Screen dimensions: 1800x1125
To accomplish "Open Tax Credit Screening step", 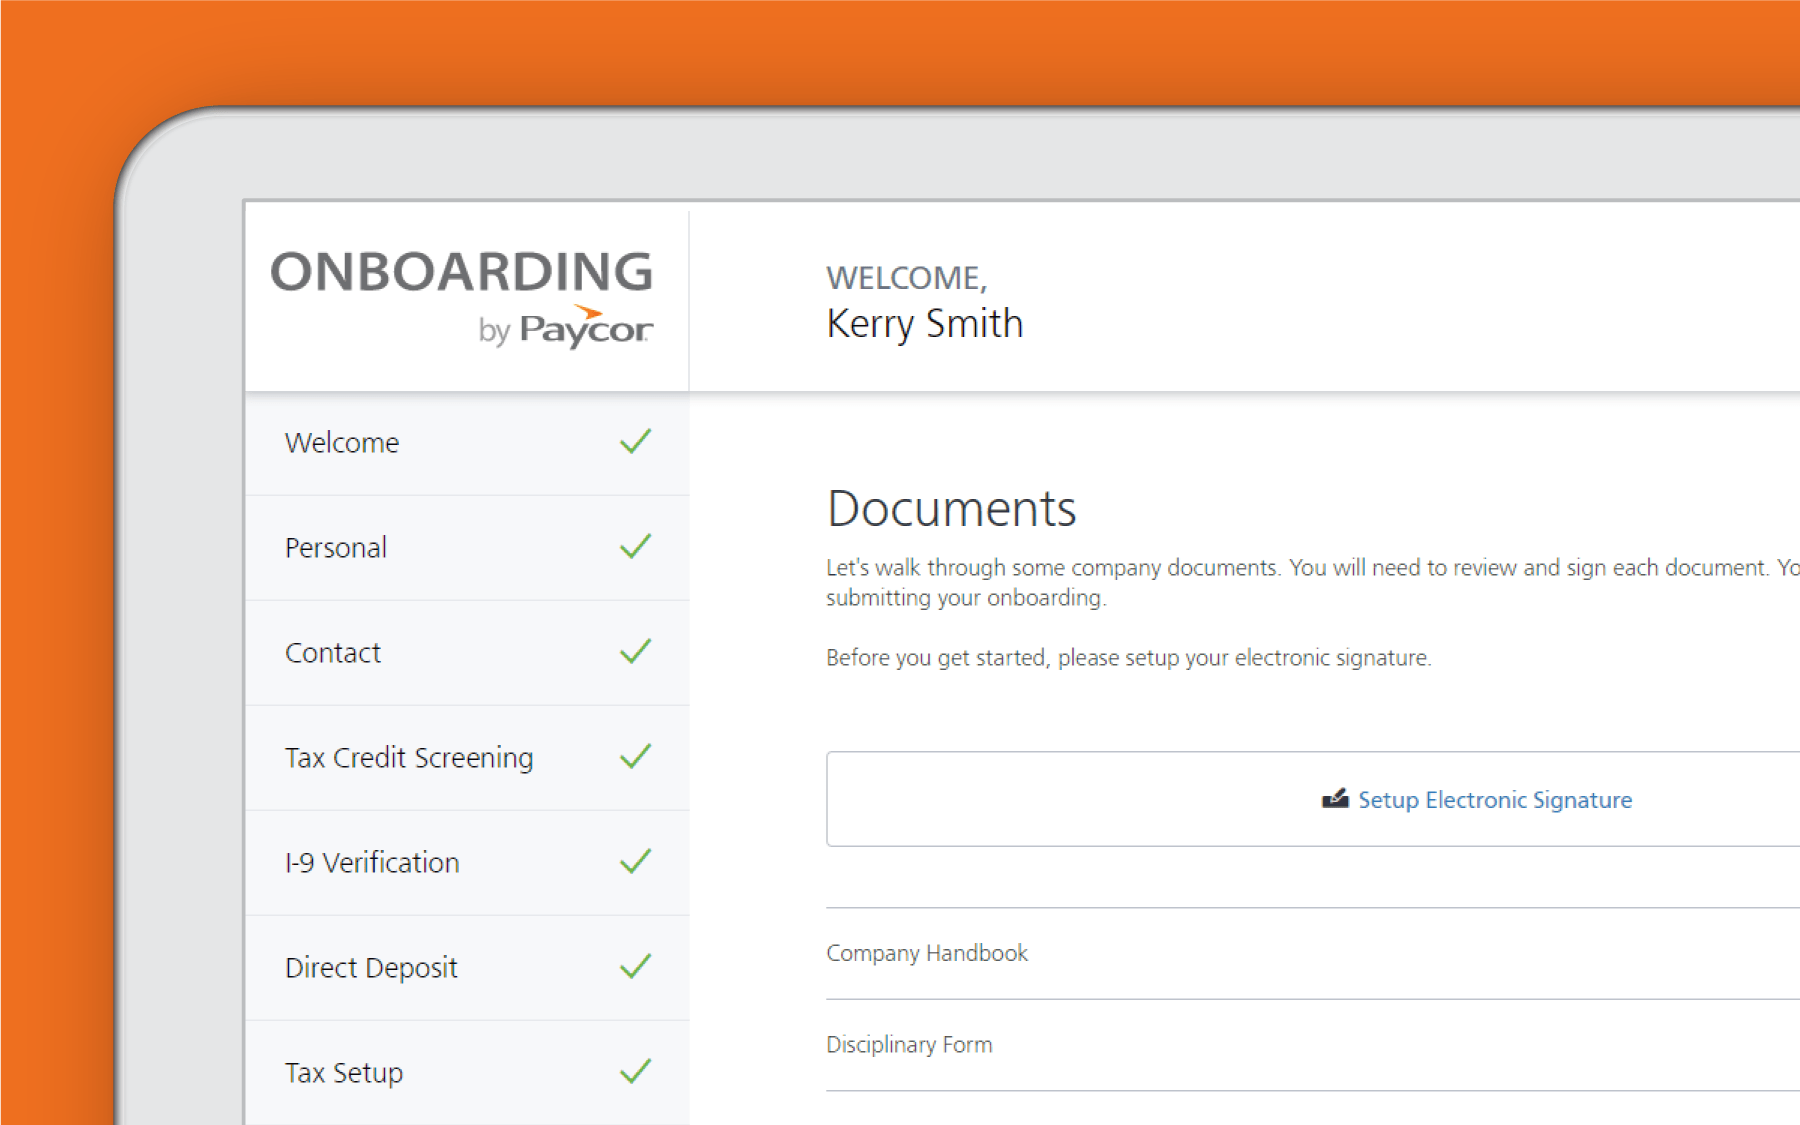I will tap(467, 758).
